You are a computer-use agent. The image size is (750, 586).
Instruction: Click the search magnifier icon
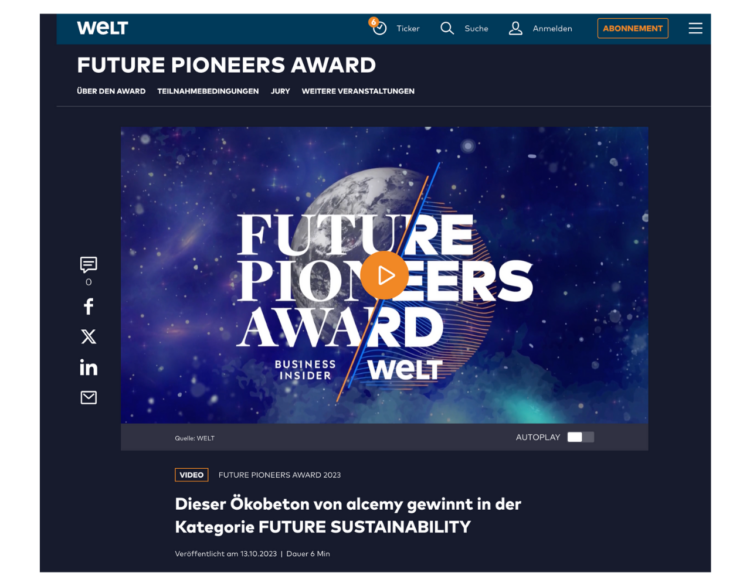[x=447, y=28]
